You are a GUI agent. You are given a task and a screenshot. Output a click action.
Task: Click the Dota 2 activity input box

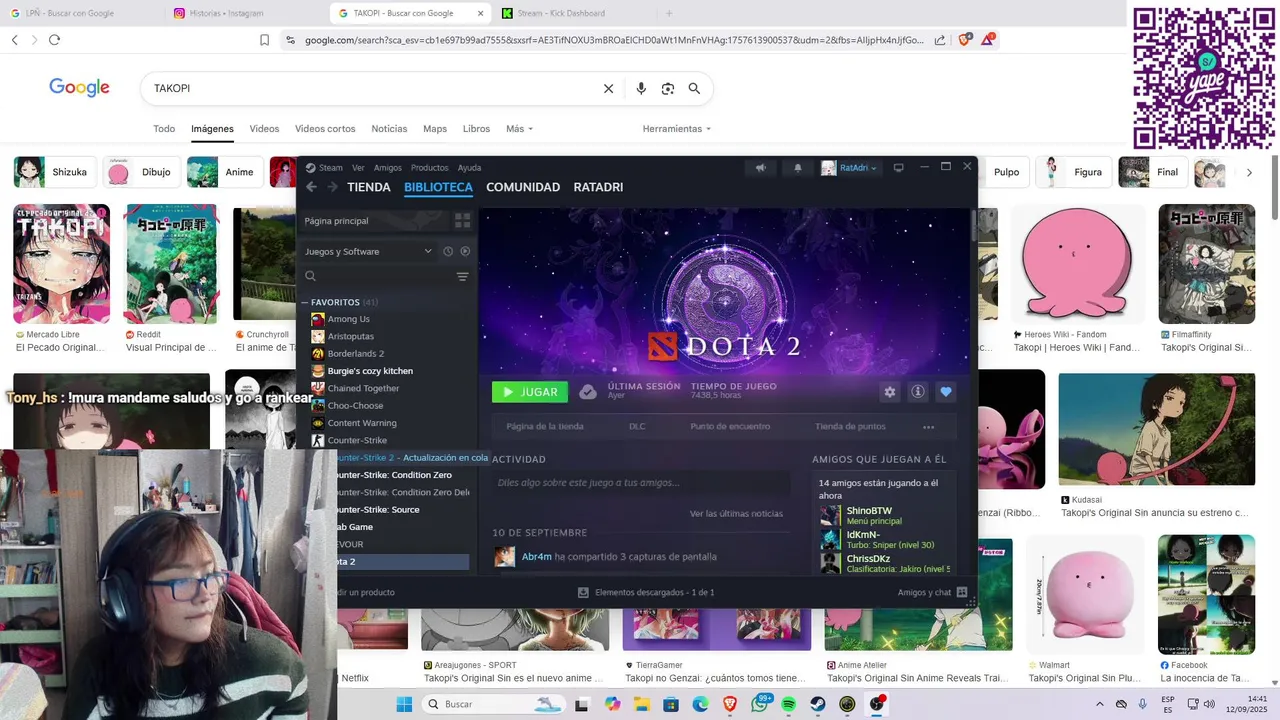[x=641, y=483]
